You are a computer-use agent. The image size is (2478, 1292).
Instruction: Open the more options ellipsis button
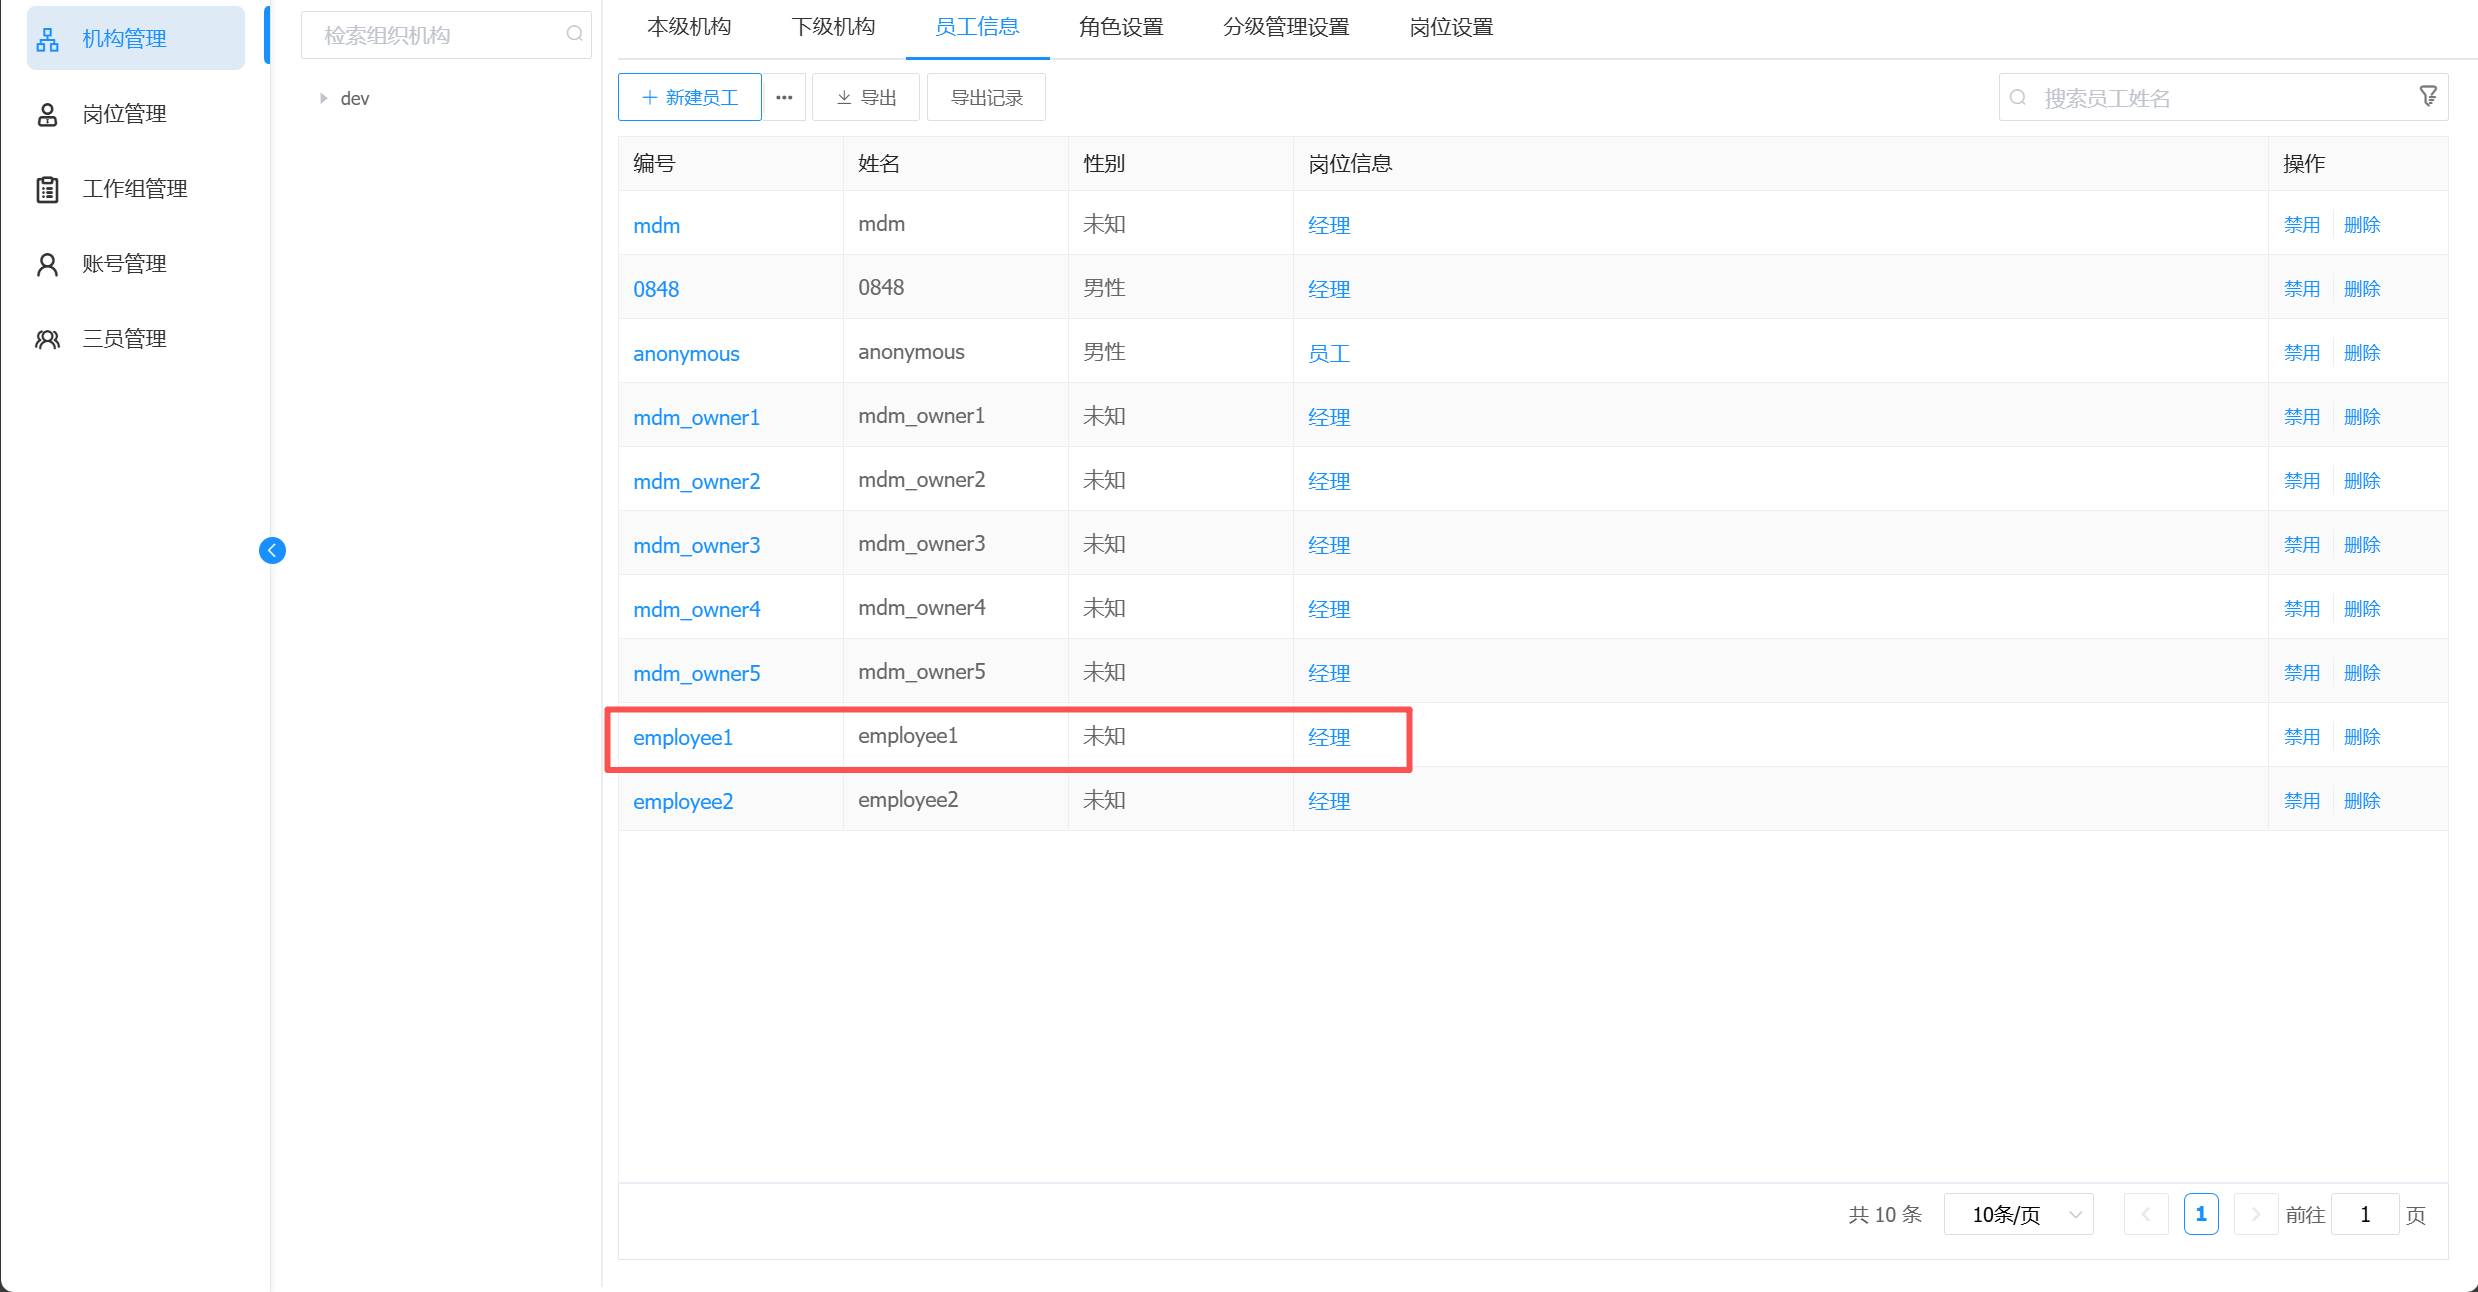(784, 97)
